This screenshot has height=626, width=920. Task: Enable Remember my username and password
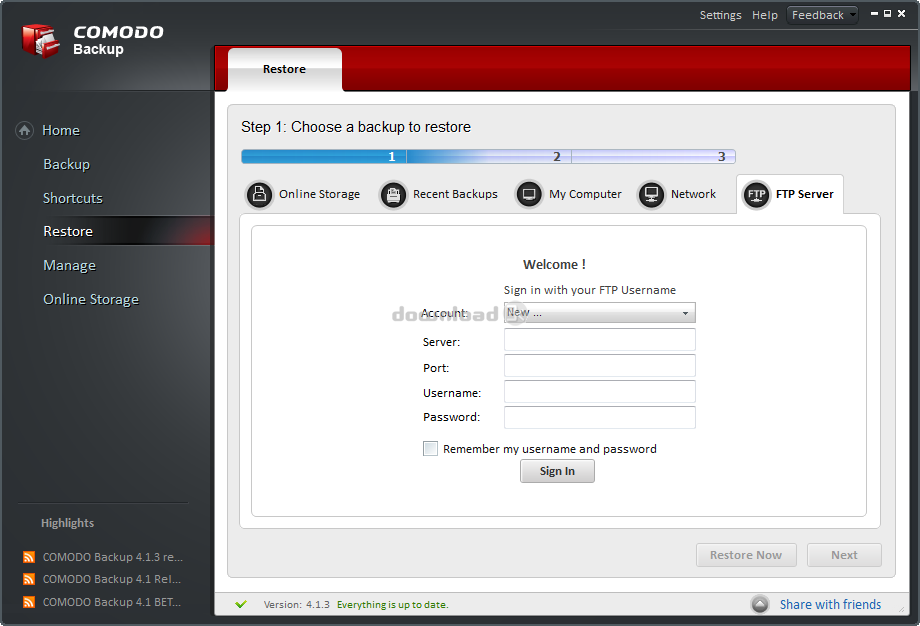click(430, 448)
